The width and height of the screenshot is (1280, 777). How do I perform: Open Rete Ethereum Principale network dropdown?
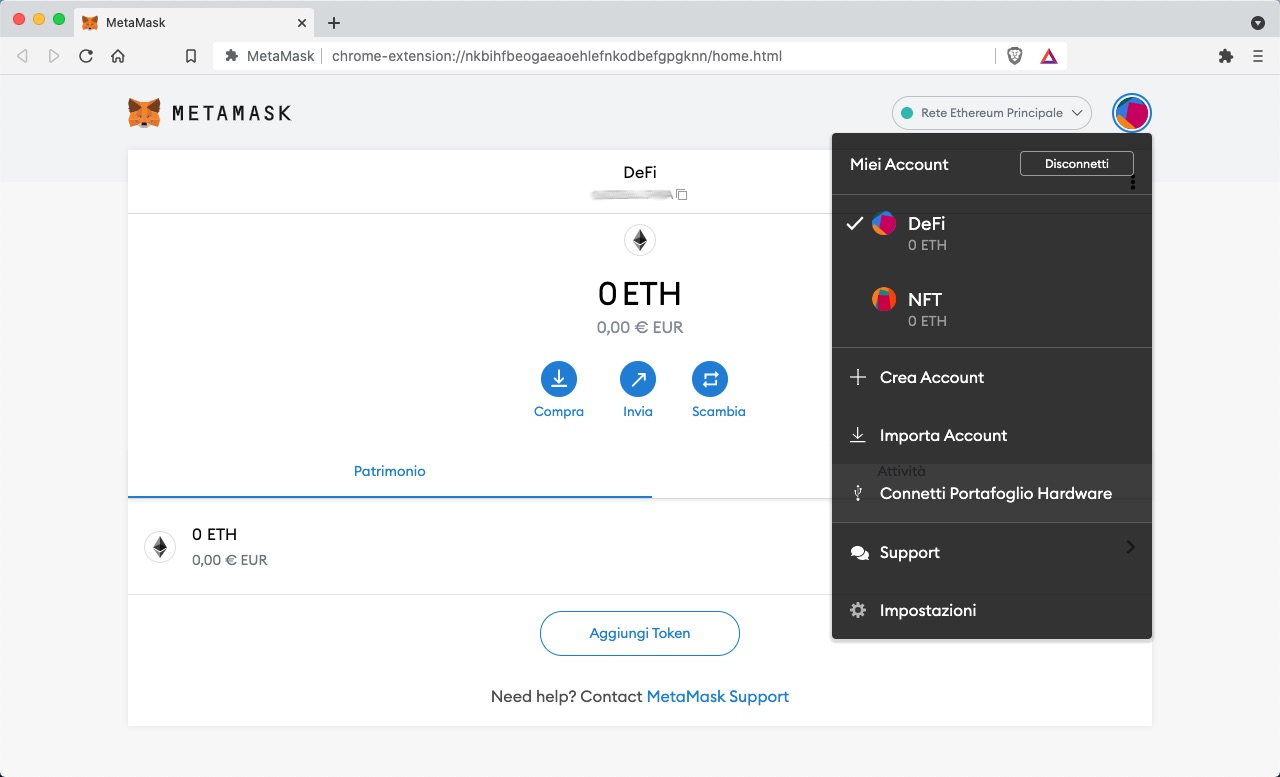pyautogui.click(x=991, y=113)
